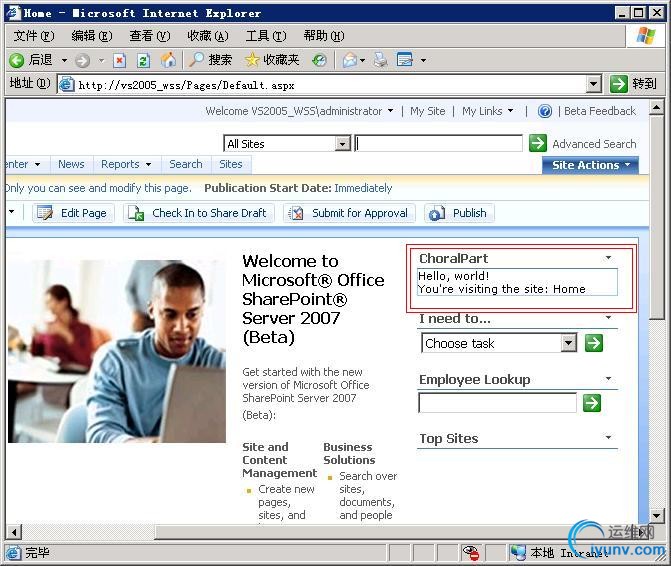Image resolution: width=671 pixels, height=566 pixels.
Task: Open the Beta Feedback link
Action: coord(600,111)
